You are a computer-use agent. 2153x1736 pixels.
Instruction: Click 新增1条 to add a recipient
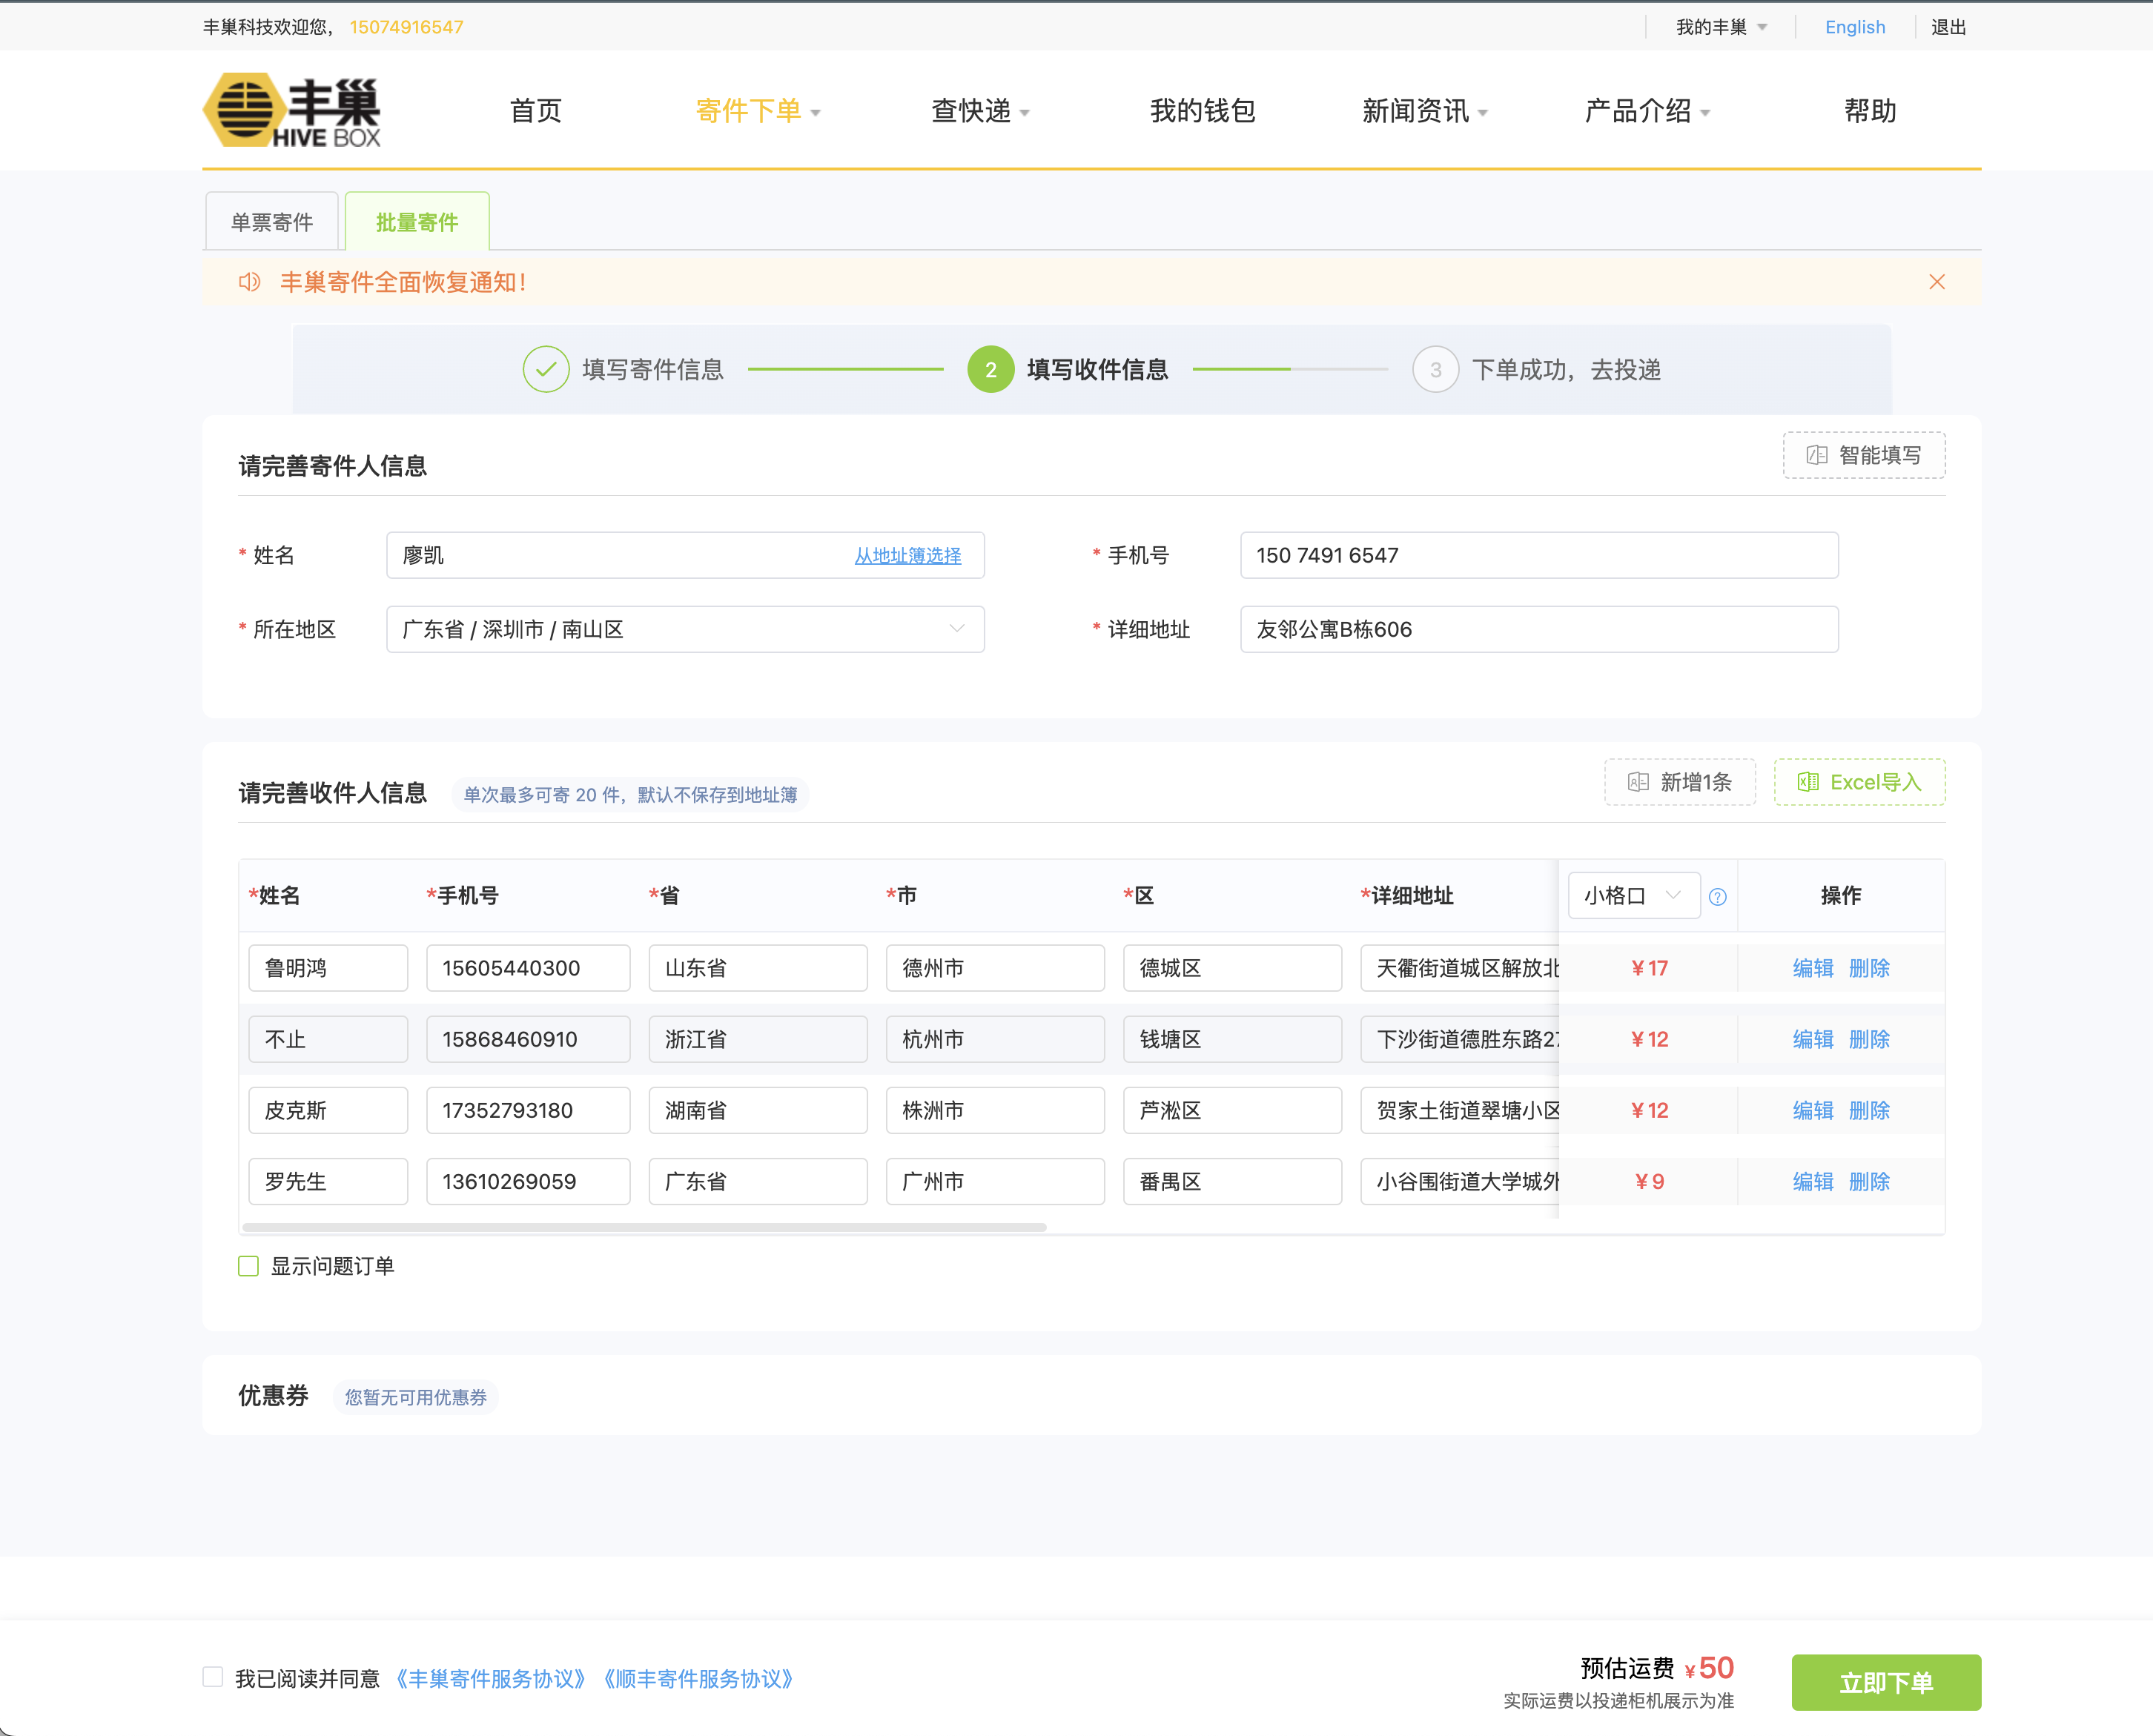click(x=1679, y=782)
